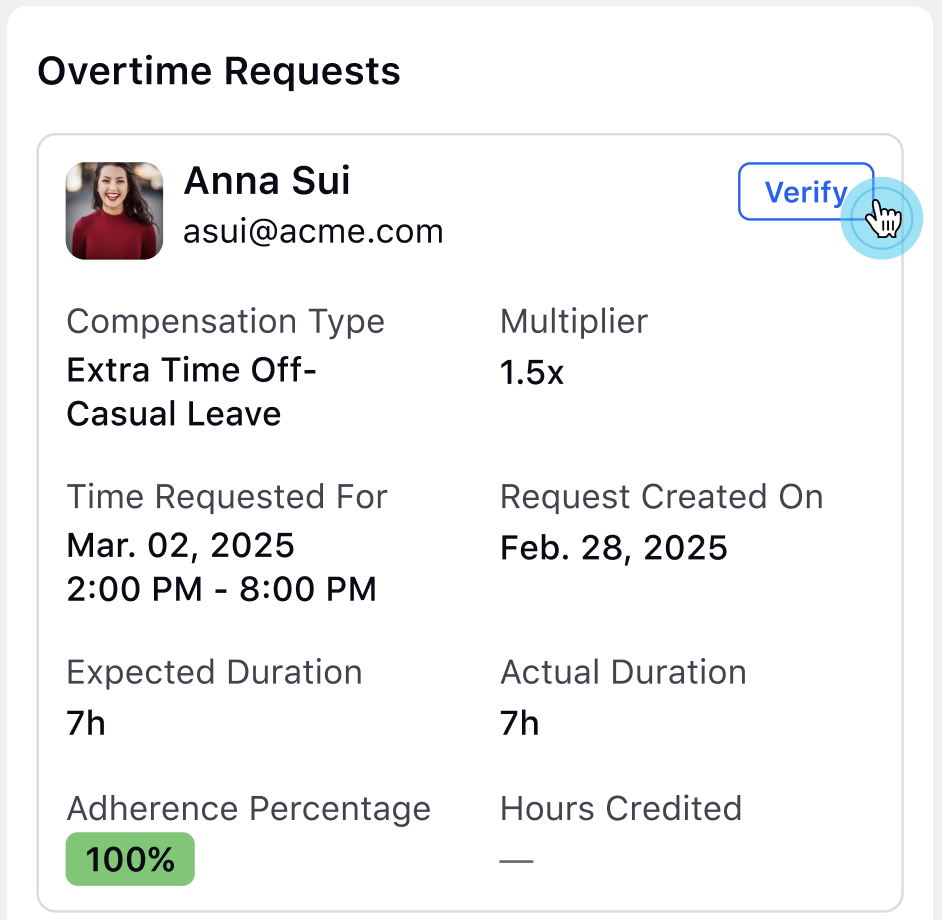Select the 2:00 PM - 8:00 PM time range
This screenshot has height=920, width=942.
221,589
